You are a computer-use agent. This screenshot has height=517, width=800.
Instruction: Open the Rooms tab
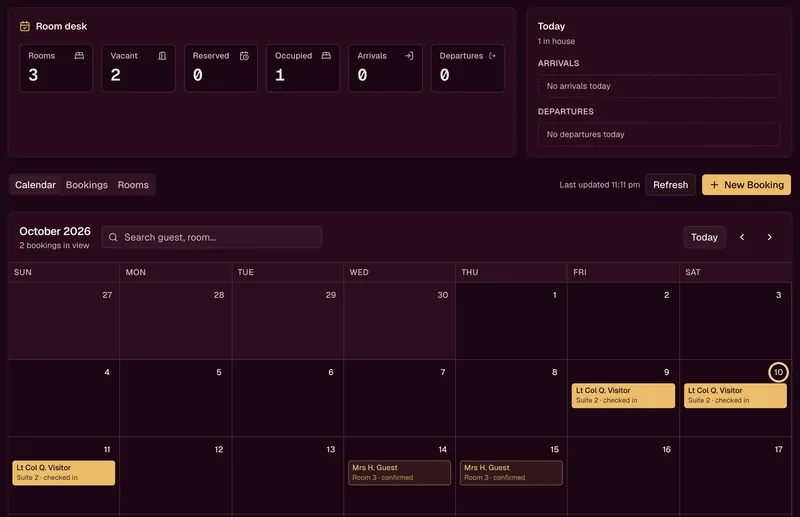pyautogui.click(x=133, y=185)
